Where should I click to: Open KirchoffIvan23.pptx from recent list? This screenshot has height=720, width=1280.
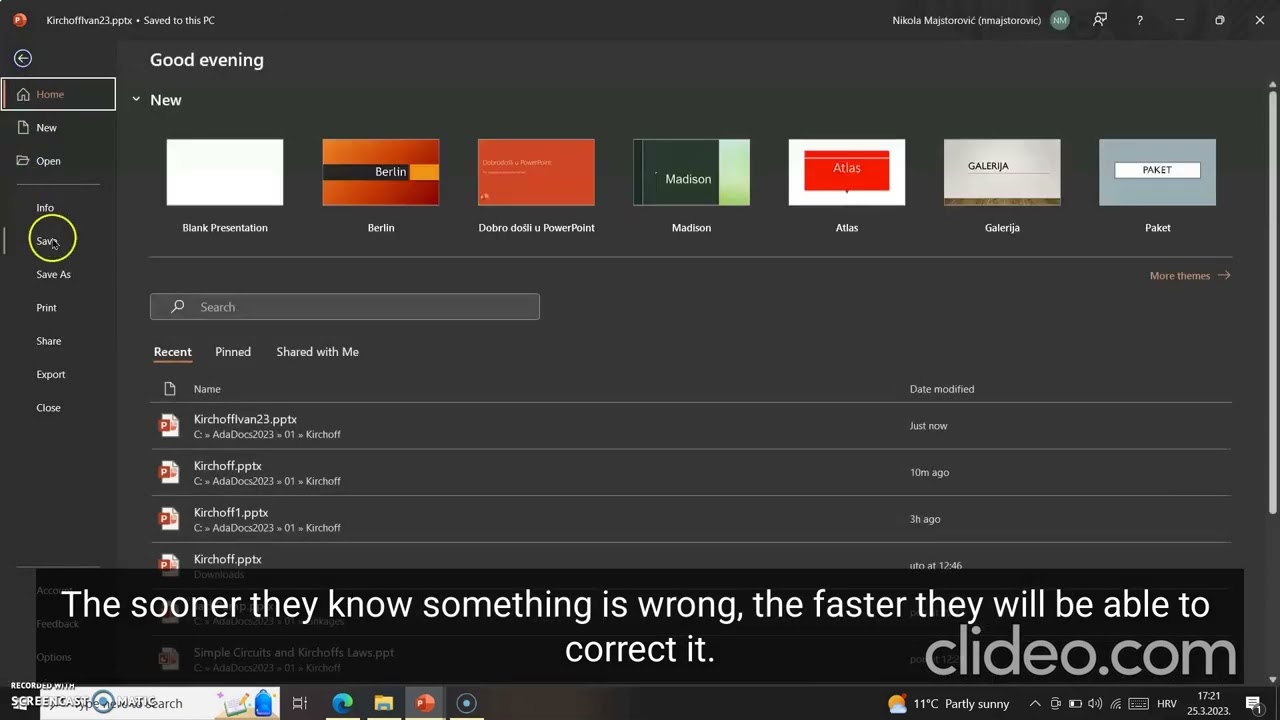click(690, 426)
